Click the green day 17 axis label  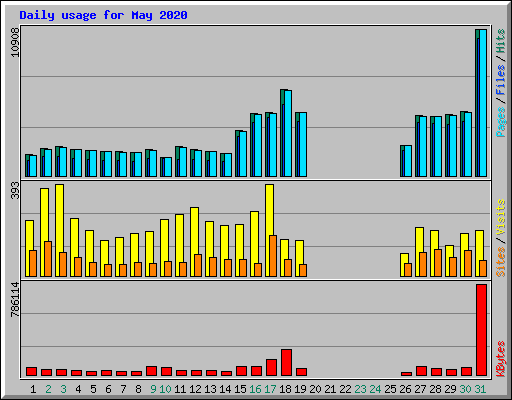270,389
